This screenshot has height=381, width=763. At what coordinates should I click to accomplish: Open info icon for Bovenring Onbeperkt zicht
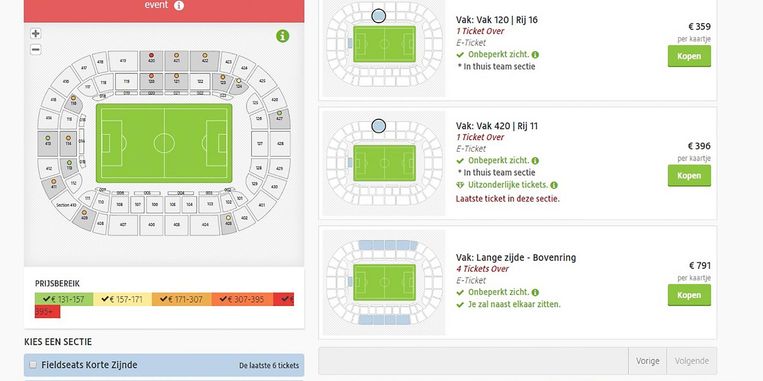tap(535, 292)
